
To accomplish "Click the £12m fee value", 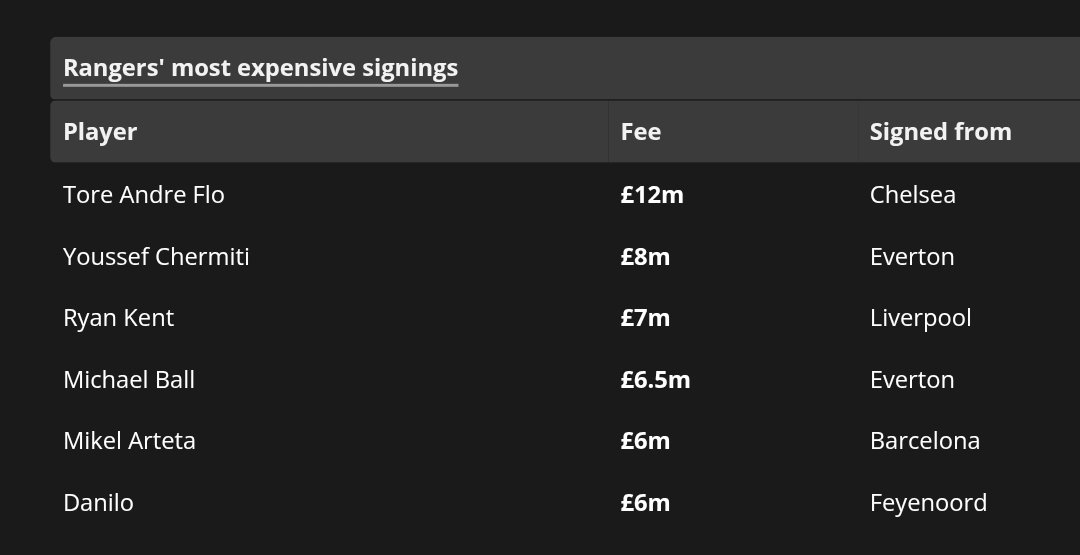I will pyautogui.click(x=652, y=195).
